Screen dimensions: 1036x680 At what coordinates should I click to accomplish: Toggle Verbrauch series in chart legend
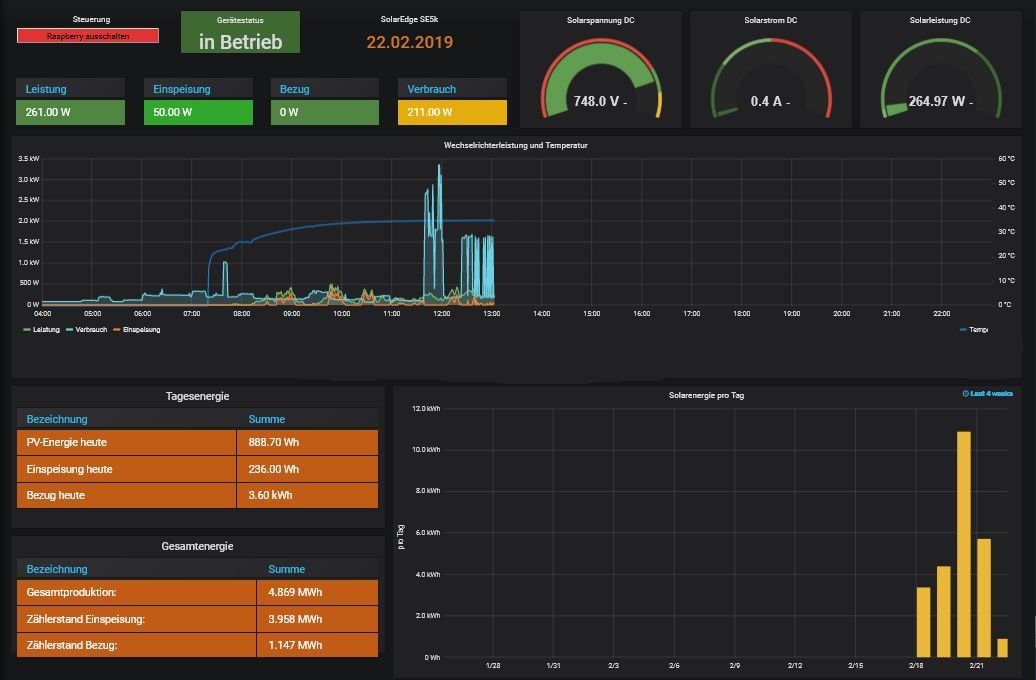[x=88, y=329]
